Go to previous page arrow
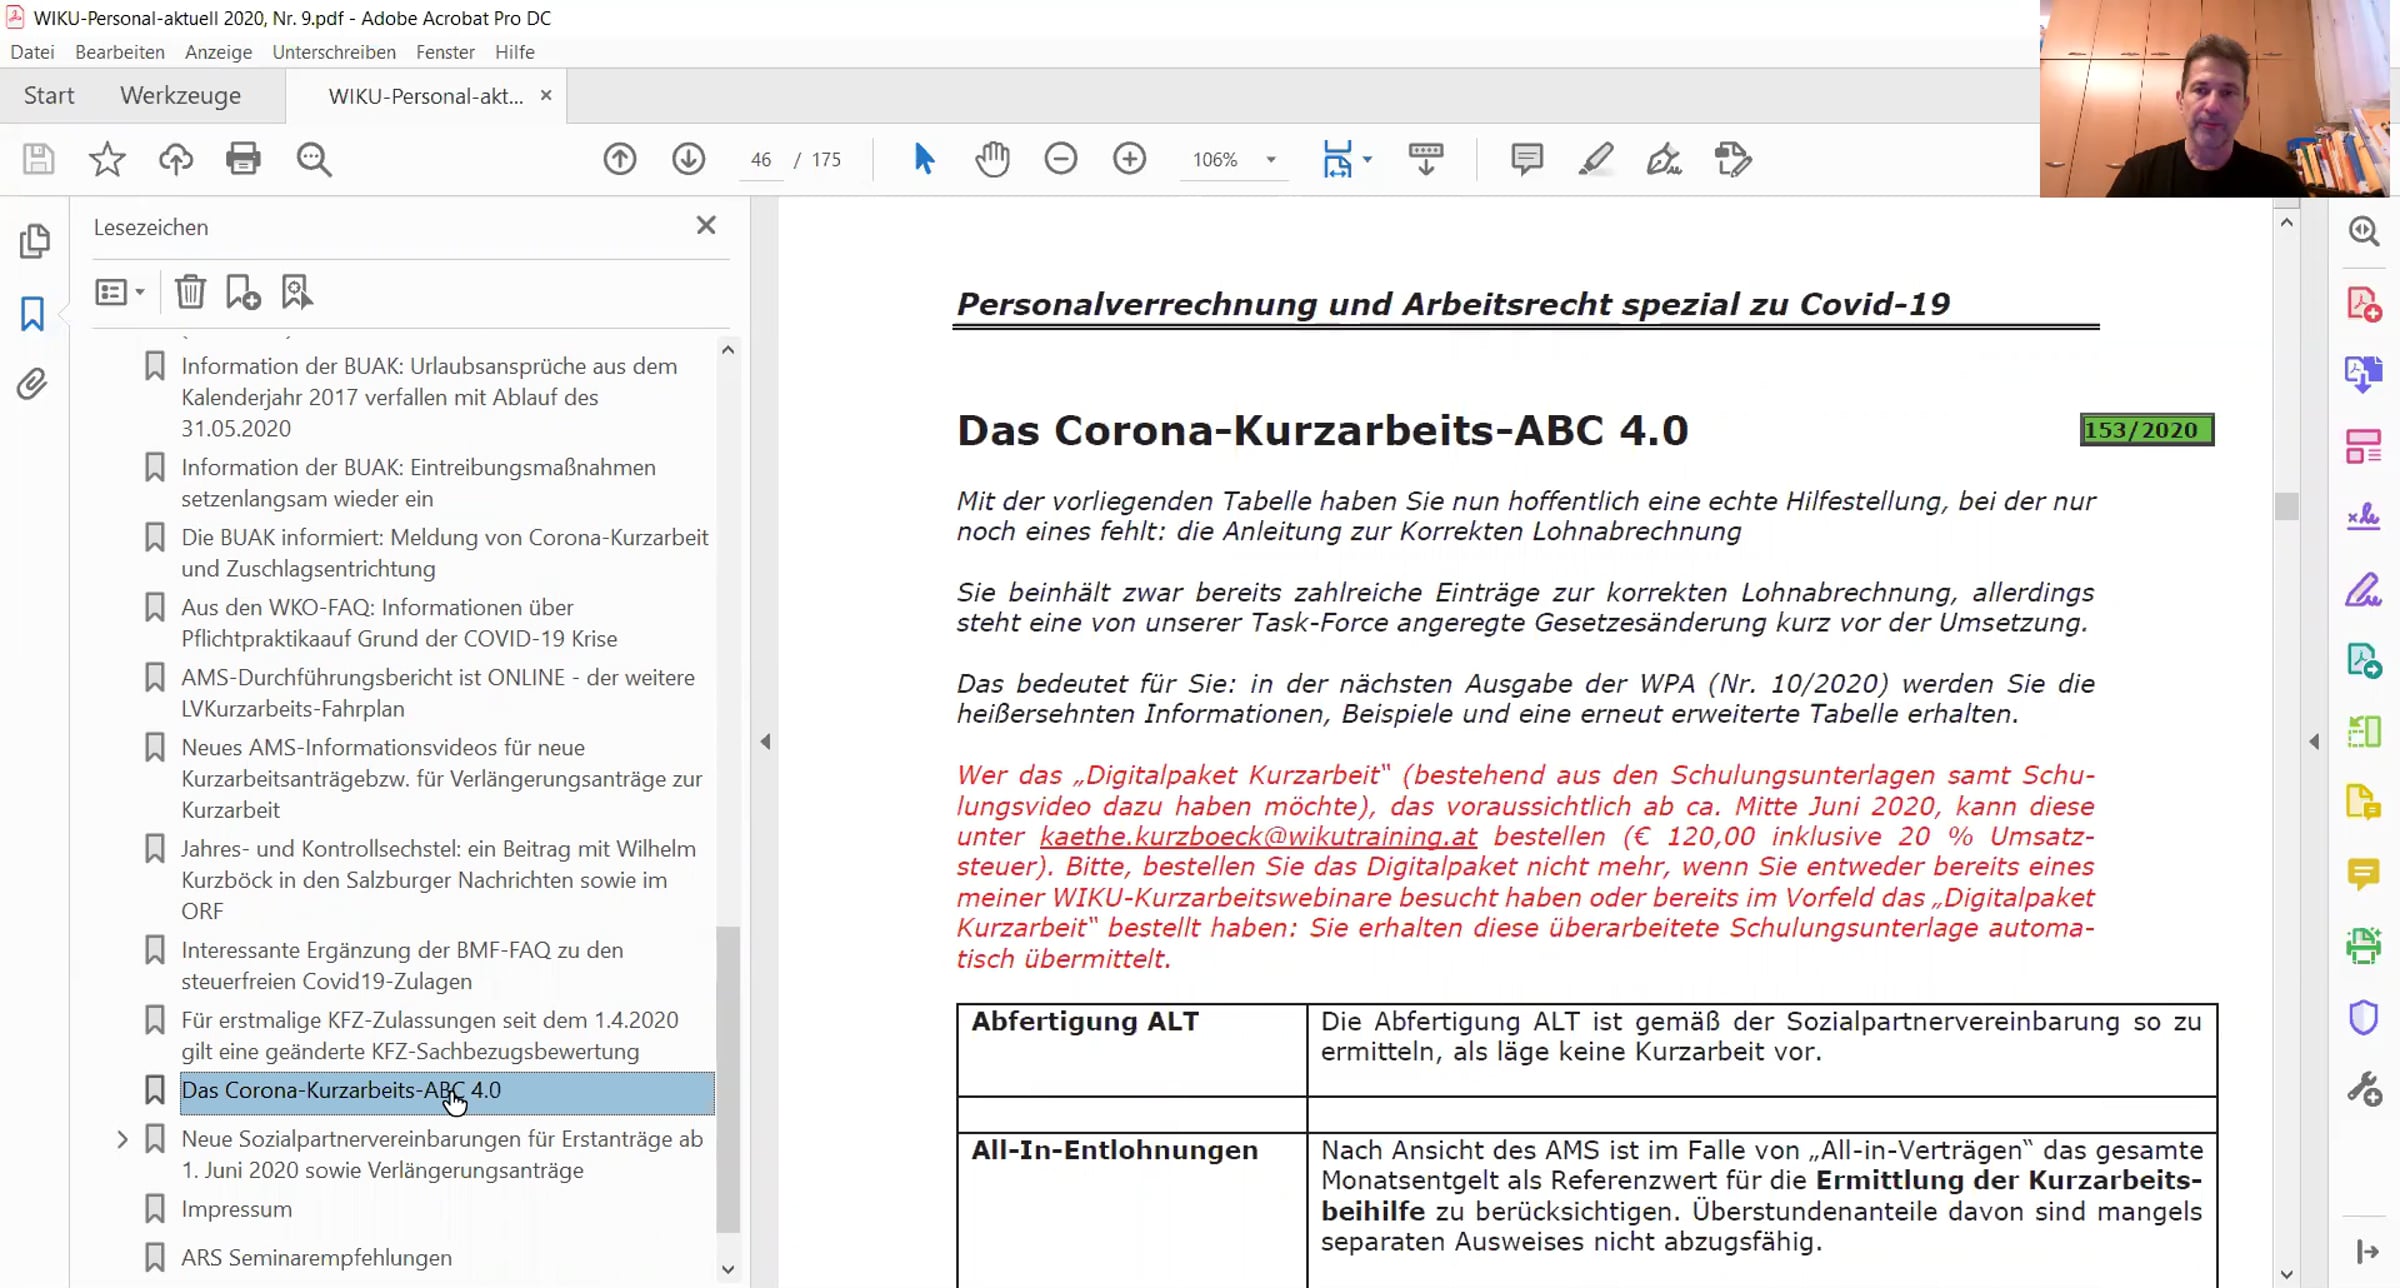 (x=620, y=159)
